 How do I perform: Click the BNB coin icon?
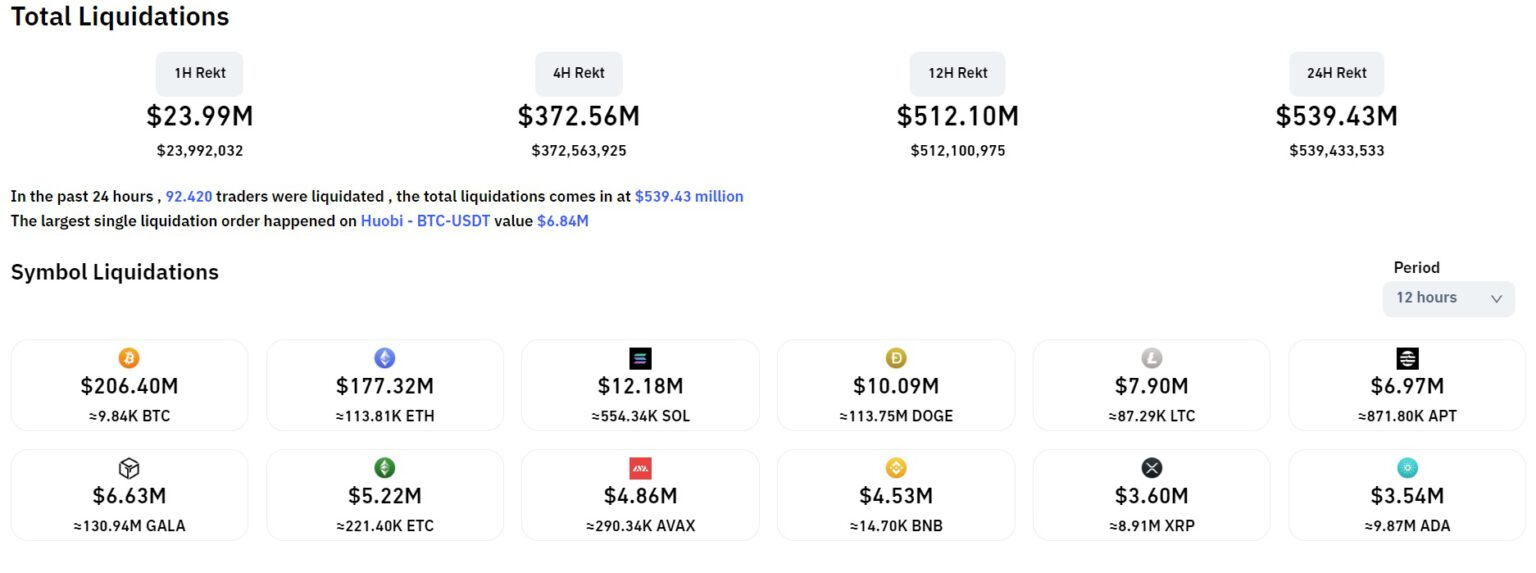point(896,468)
